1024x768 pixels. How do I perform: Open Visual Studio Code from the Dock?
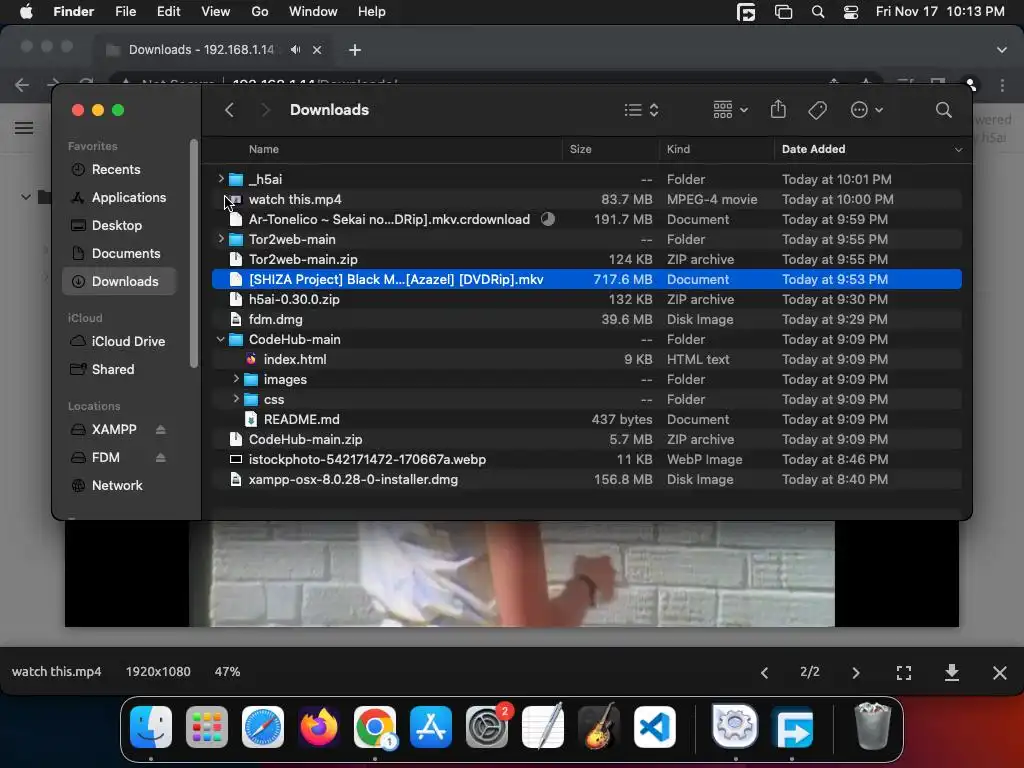pyautogui.click(x=654, y=727)
